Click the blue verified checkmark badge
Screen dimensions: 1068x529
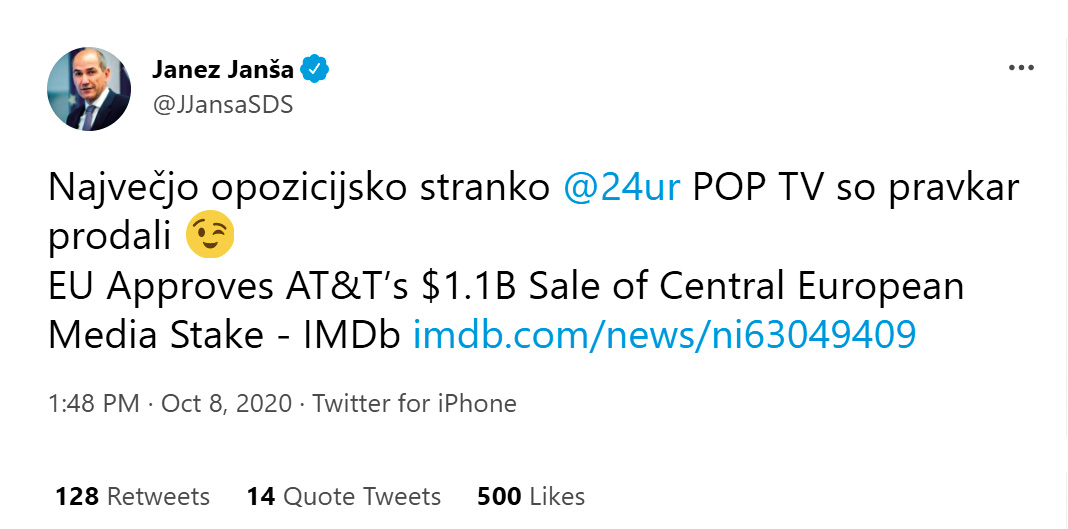click(x=316, y=70)
